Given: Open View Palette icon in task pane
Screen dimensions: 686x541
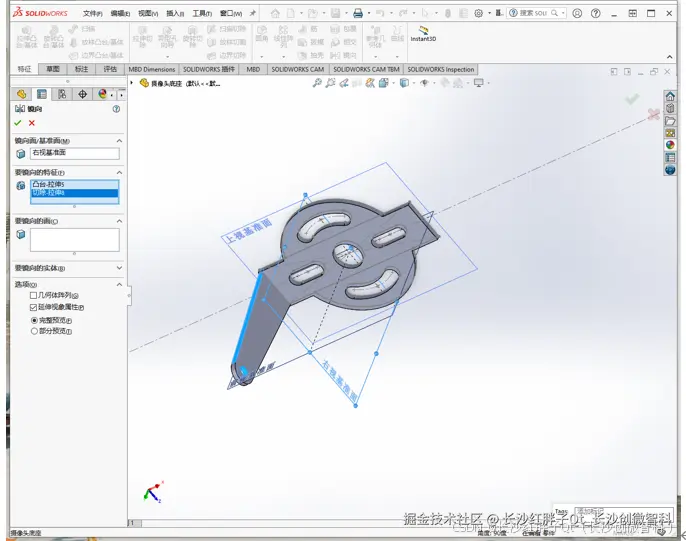Looking at the screenshot, I should 670,133.
